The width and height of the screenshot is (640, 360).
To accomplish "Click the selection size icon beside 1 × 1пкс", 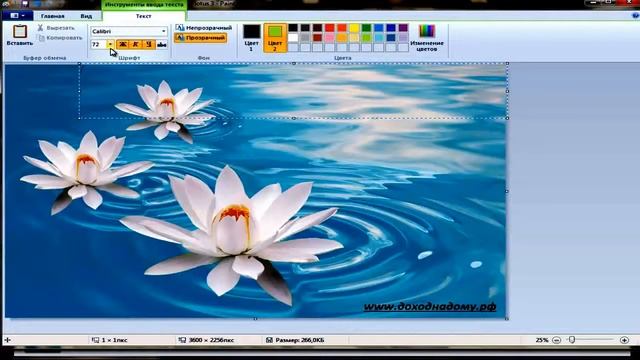I will 95,340.
